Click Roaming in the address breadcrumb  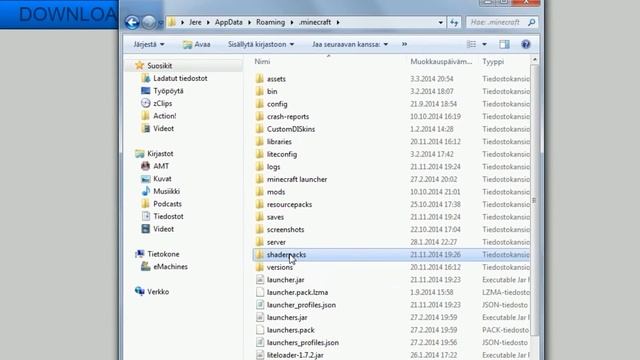[270, 22]
